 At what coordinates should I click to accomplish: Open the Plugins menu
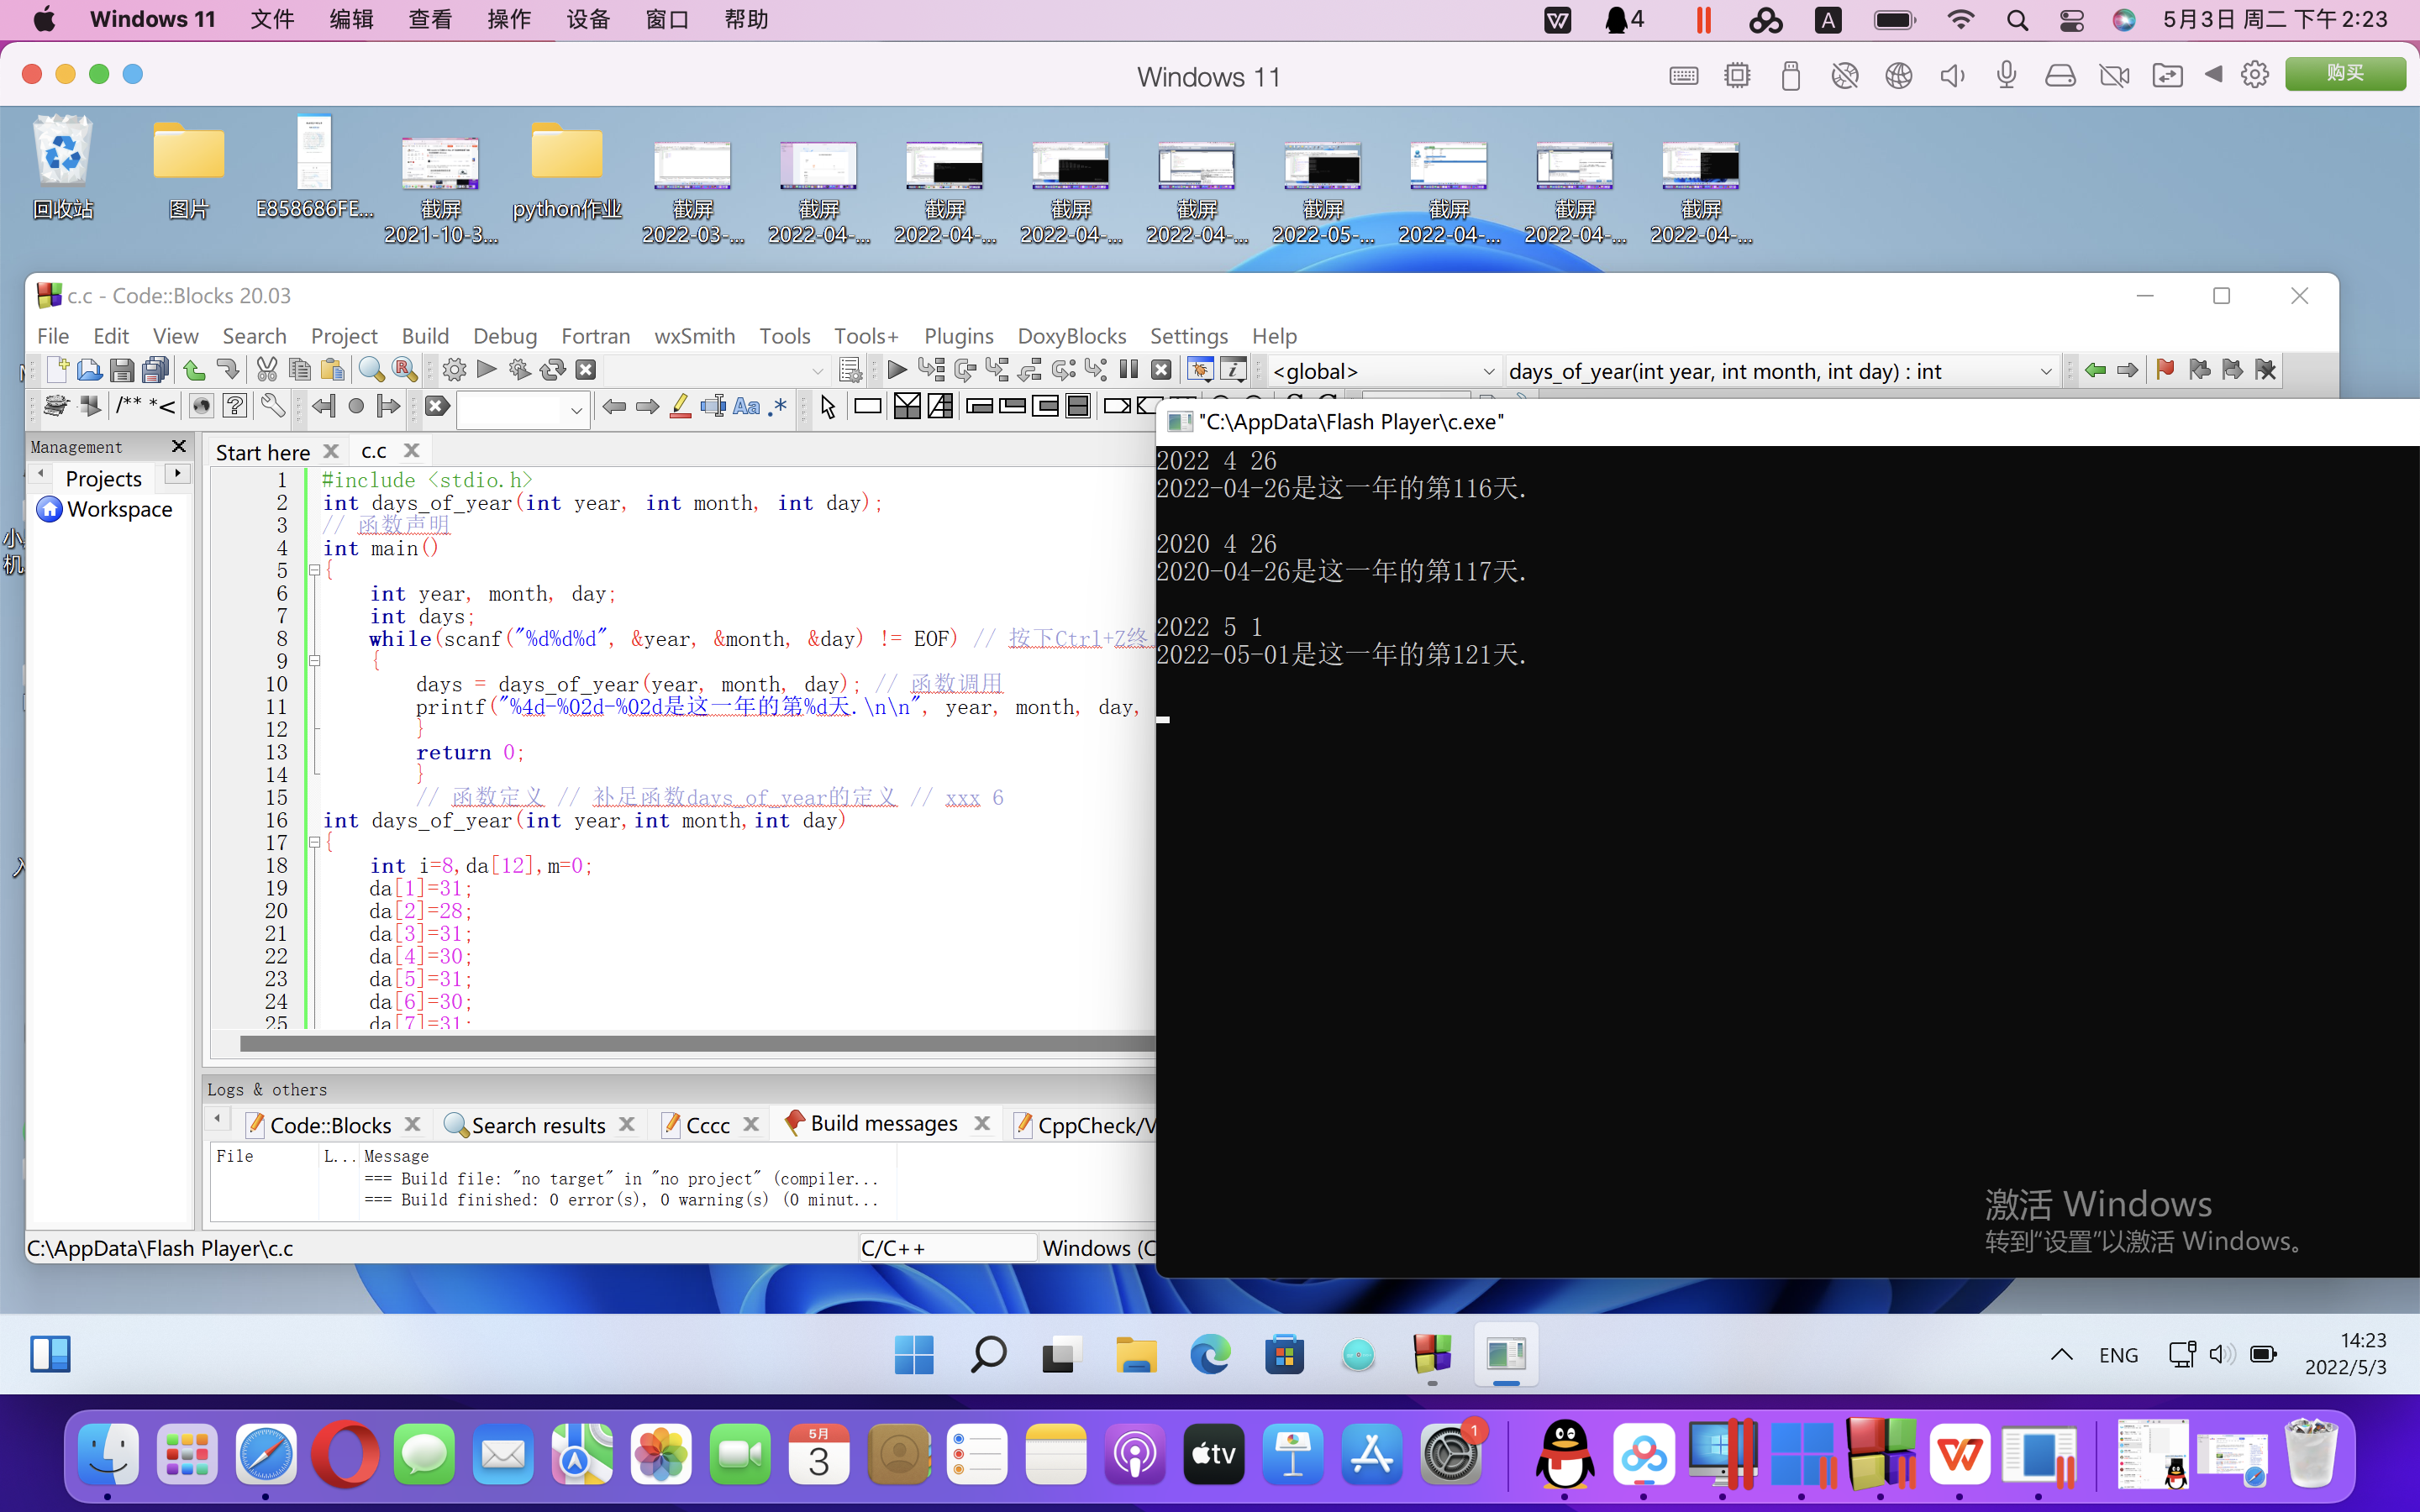click(x=957, y=336)
